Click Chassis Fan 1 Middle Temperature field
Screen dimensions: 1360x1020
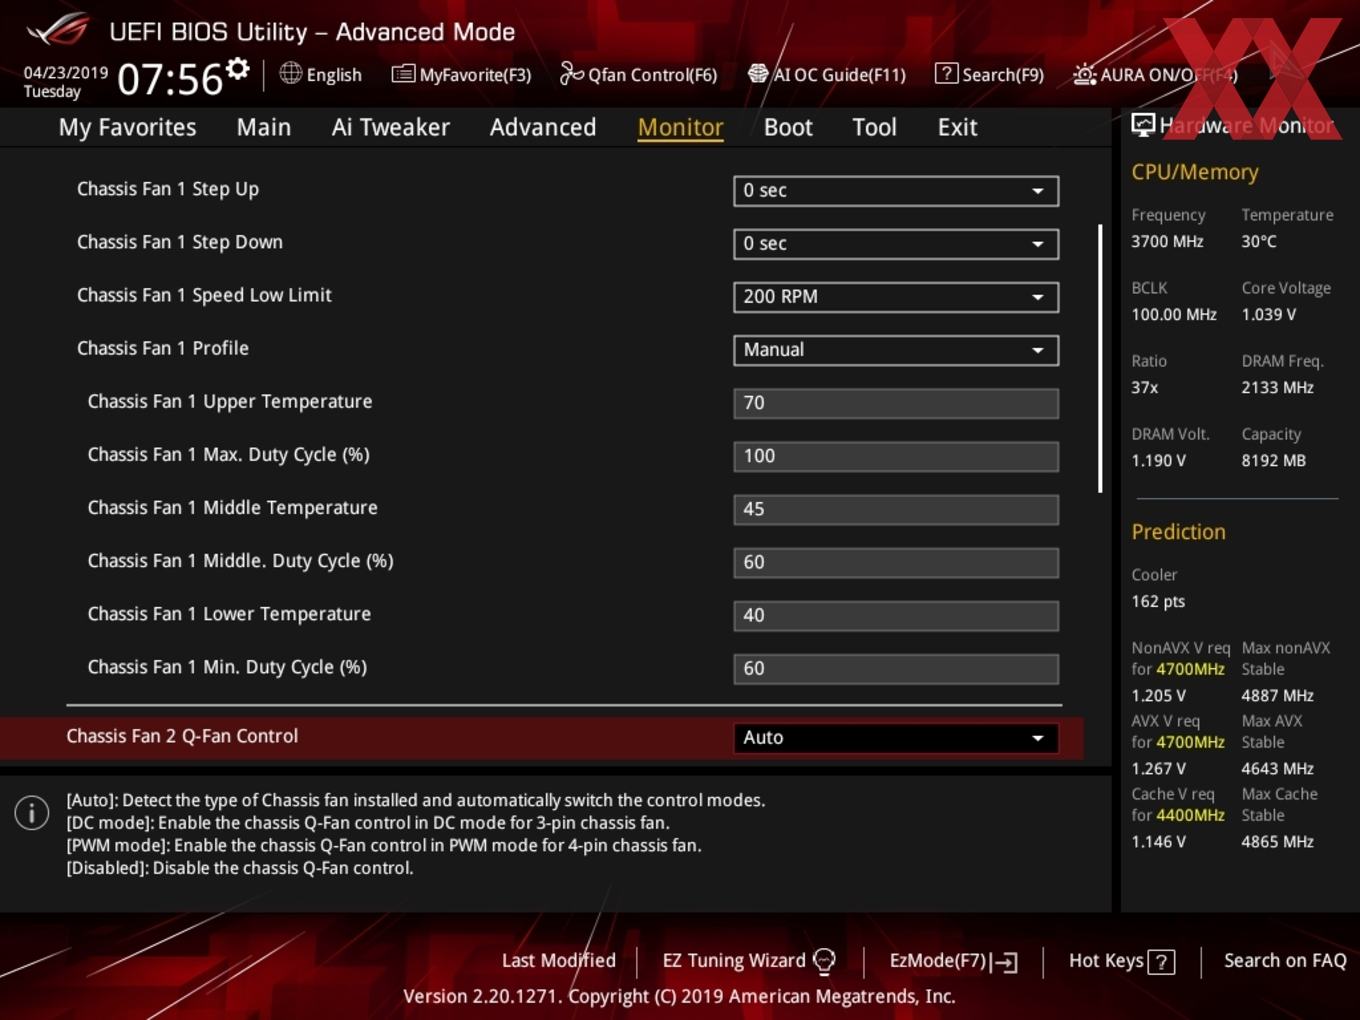click(896, 509)
